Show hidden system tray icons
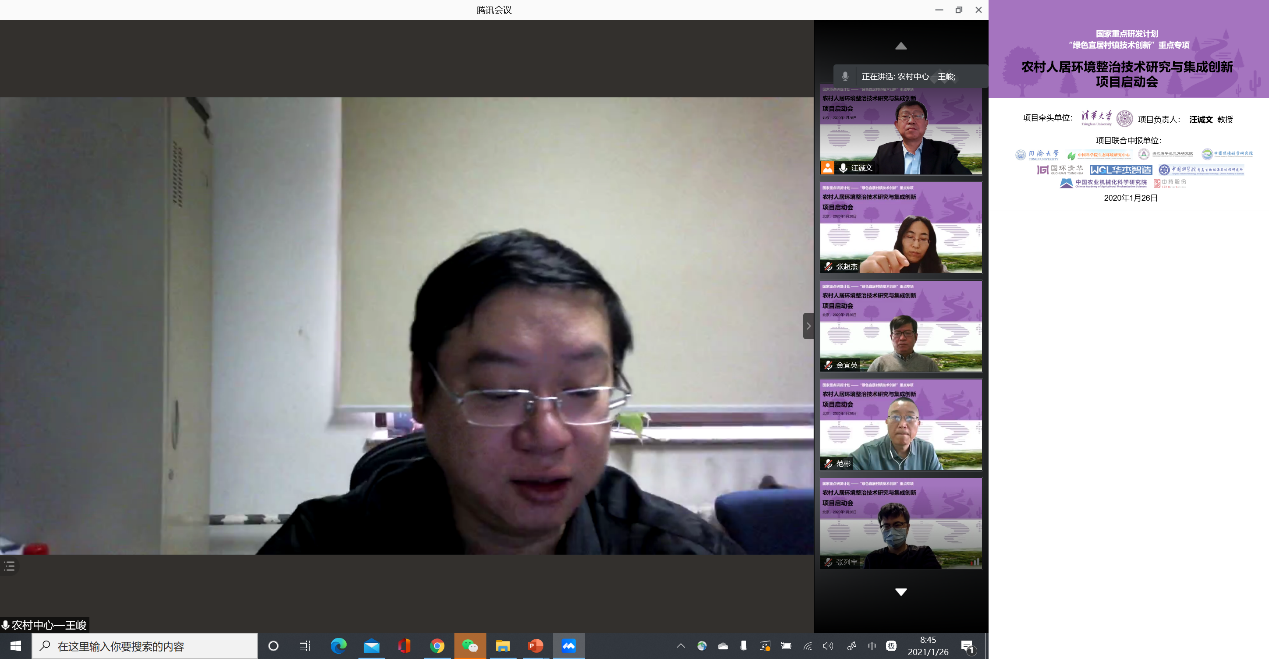 [x=681, y=646]
